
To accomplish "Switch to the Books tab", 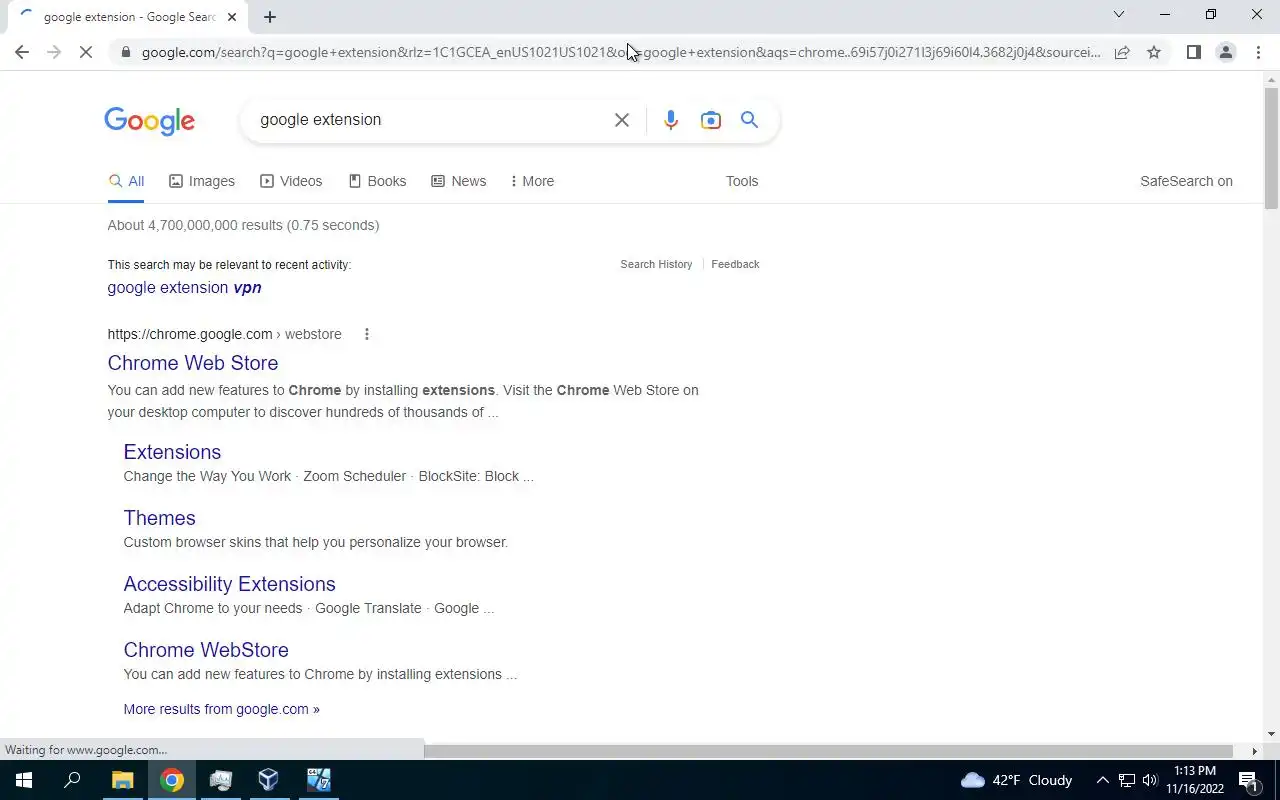I will [x=377, y=181].
